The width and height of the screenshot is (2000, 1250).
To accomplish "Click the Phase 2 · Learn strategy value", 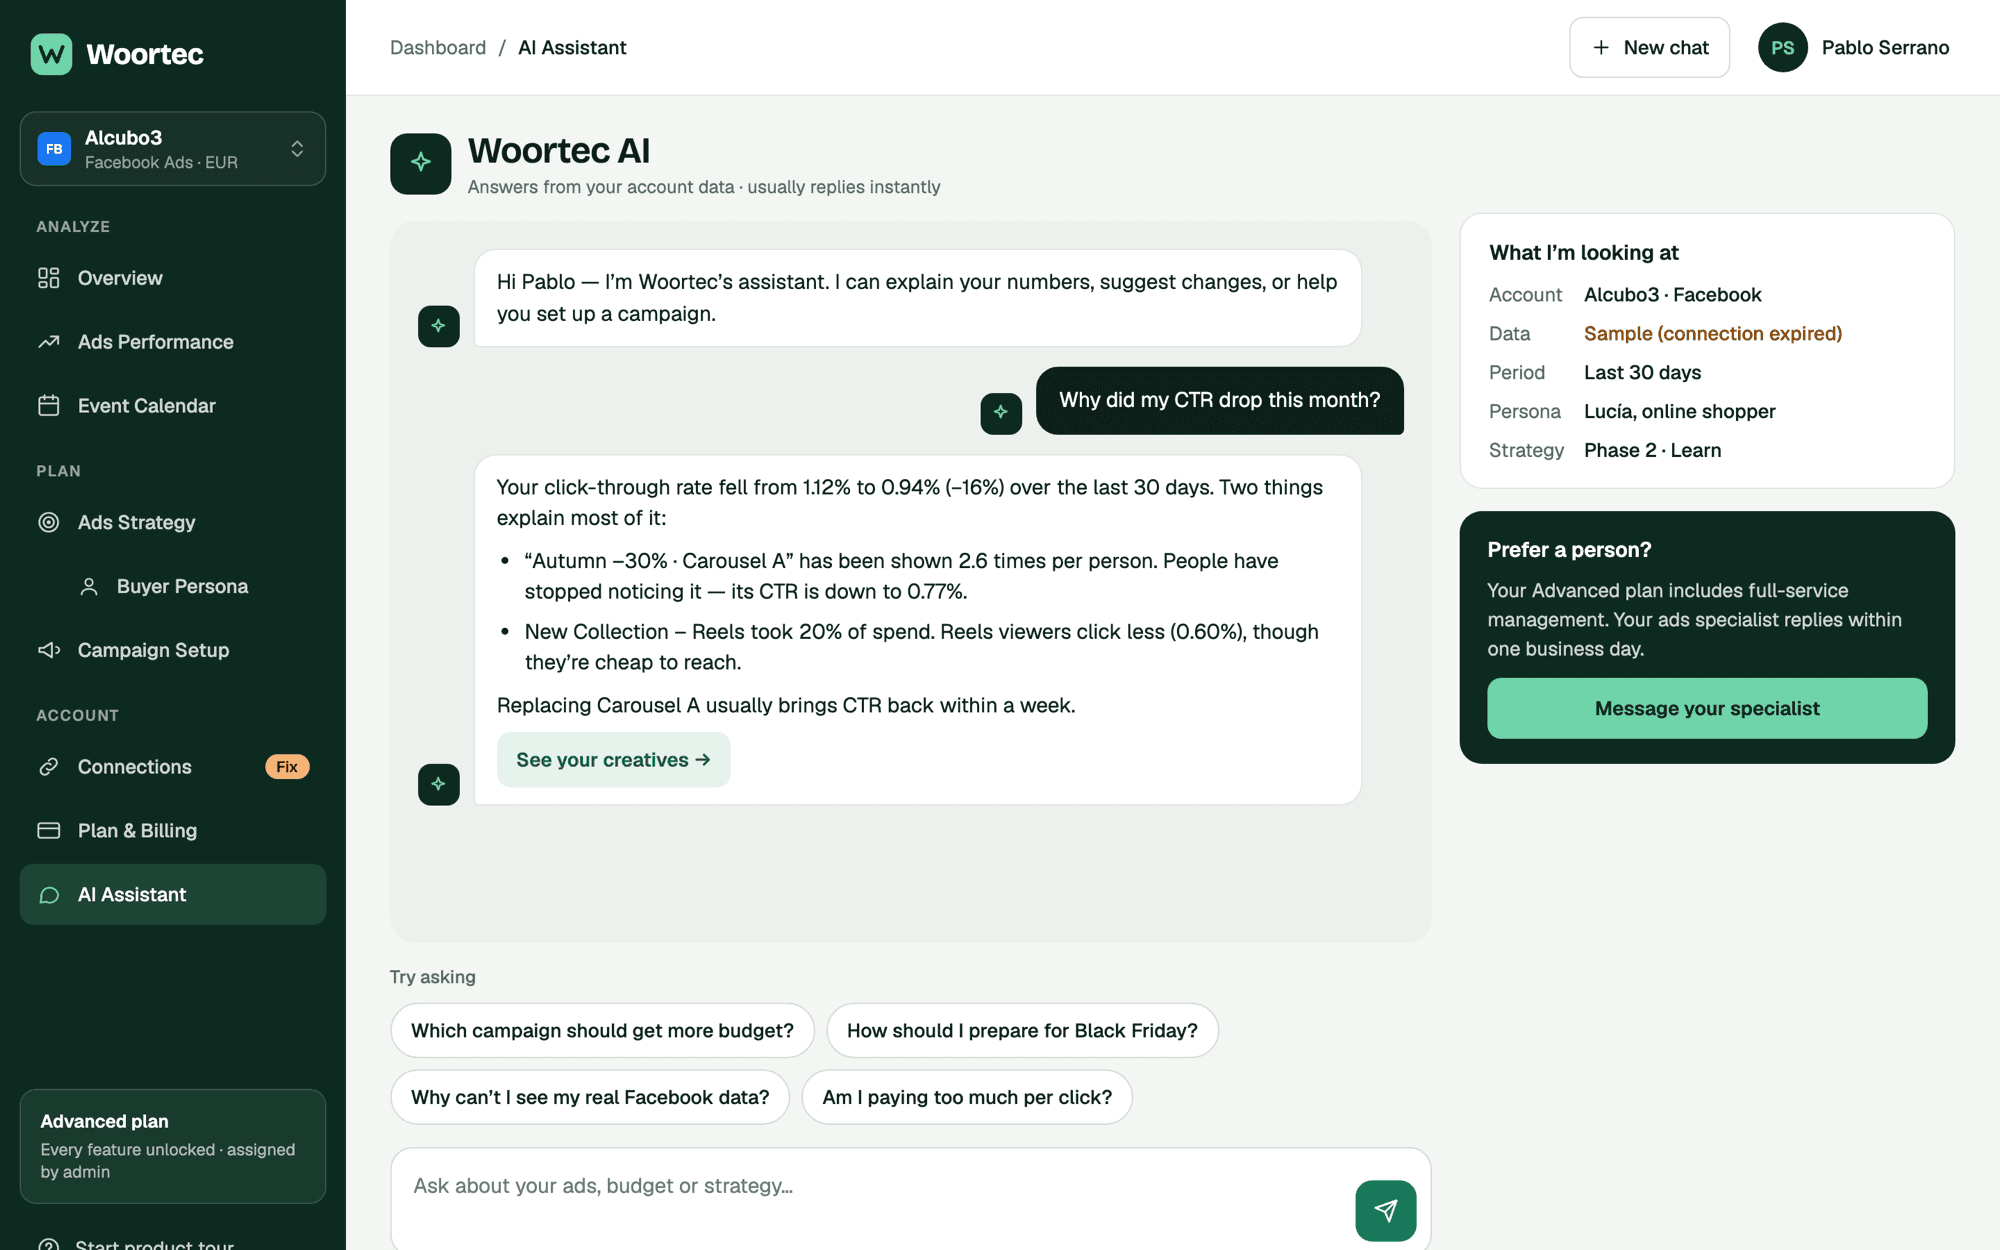I will [1653, 451].
